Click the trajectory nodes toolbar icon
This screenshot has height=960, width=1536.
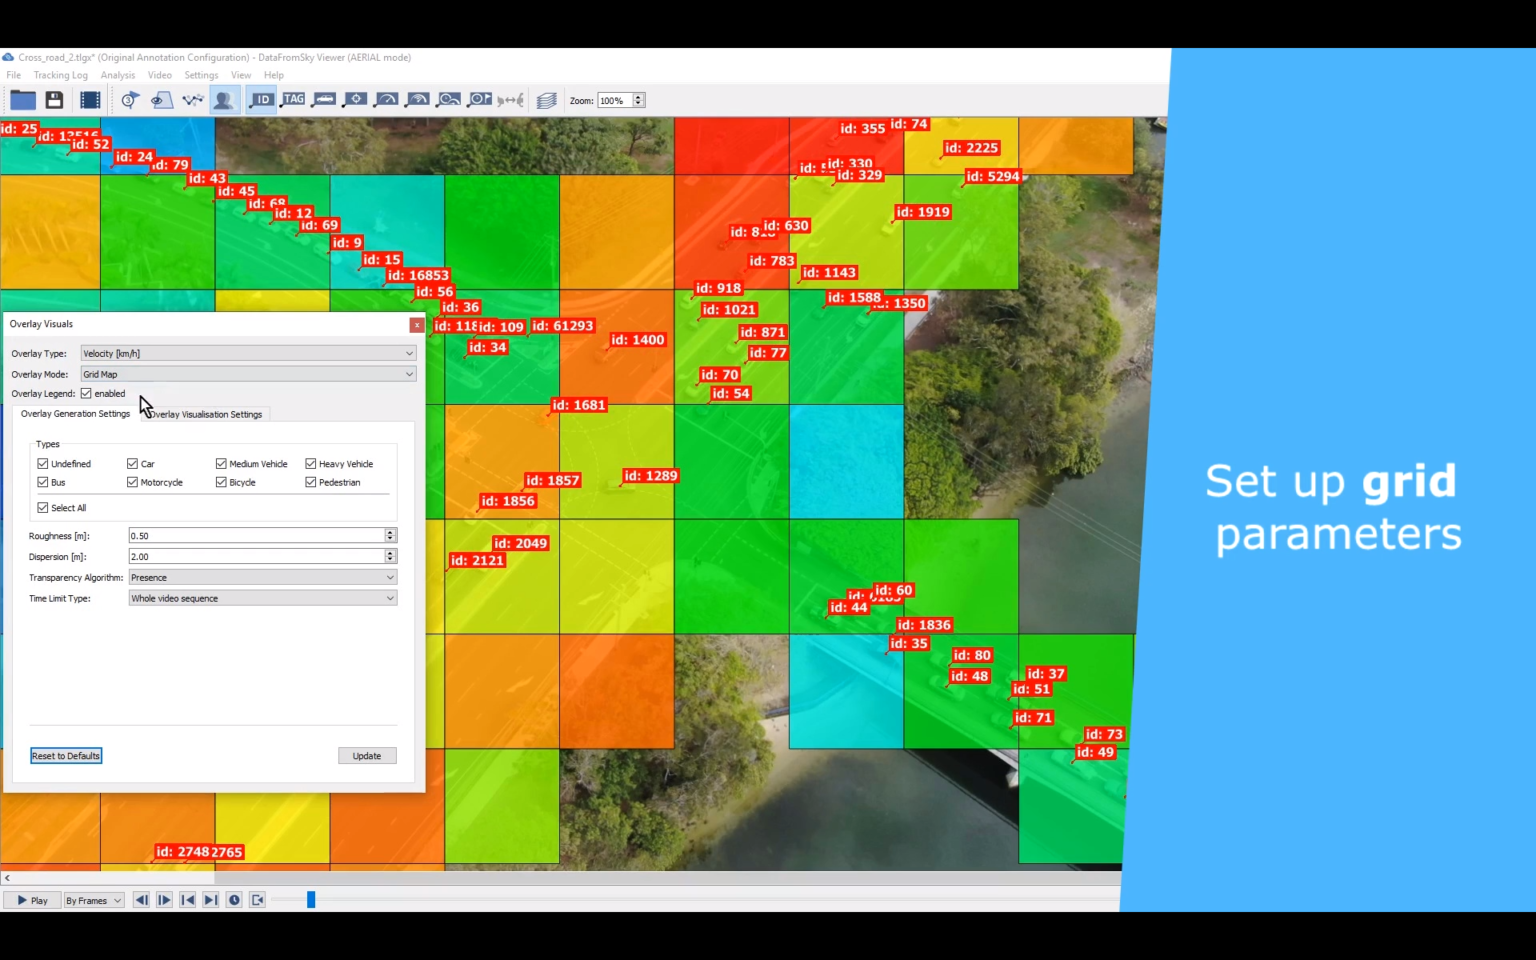point(192,100)
